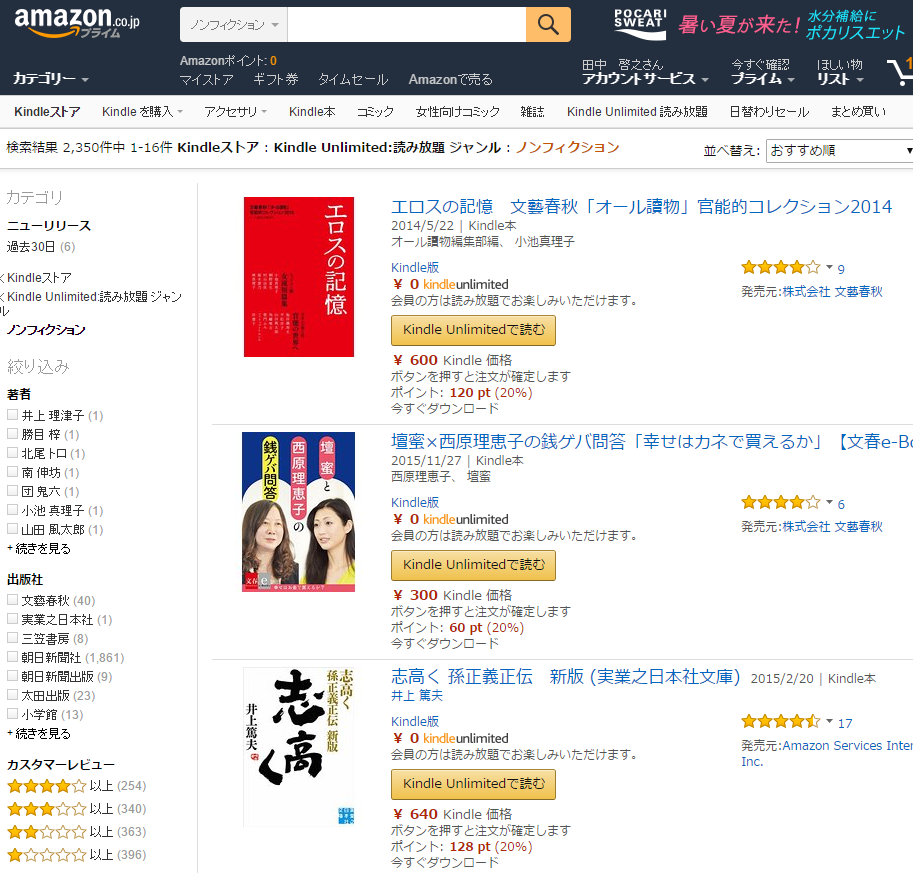Open エロスの記憶 red cover thumbnail

point(299,277)
